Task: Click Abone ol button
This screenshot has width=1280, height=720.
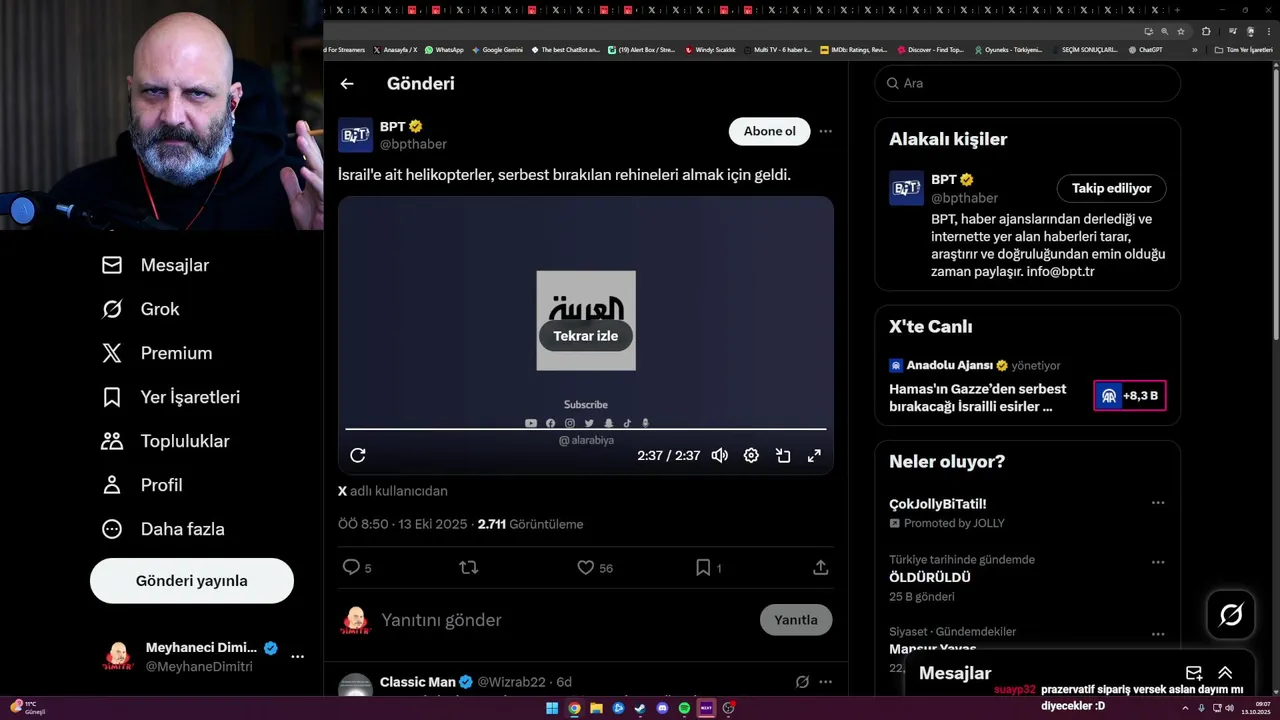Action: click(769, 131)
